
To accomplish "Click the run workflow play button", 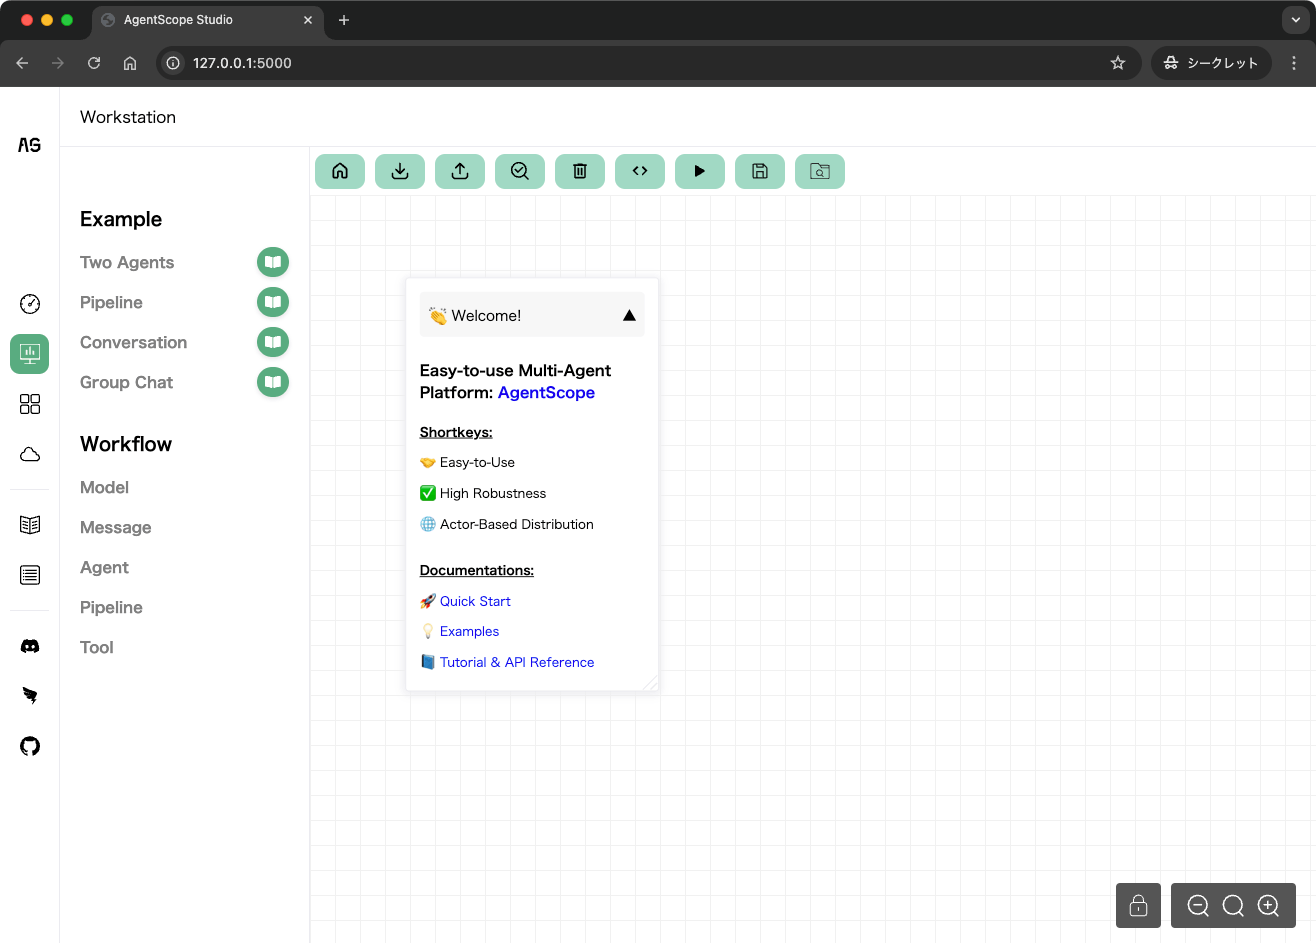I will [700, 171].
